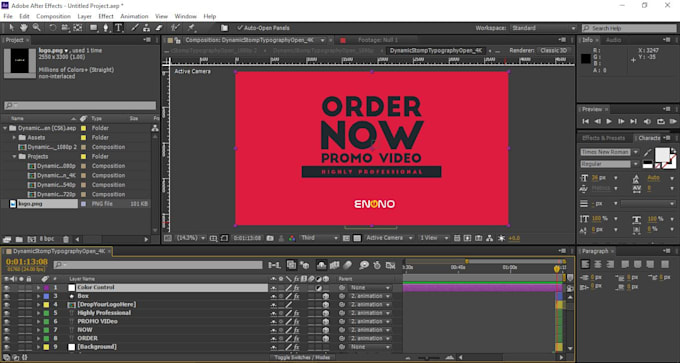The height and width of the screenshot is (363, 680).
Task: Open the Animation menu
Action: [x=134, y=16]
